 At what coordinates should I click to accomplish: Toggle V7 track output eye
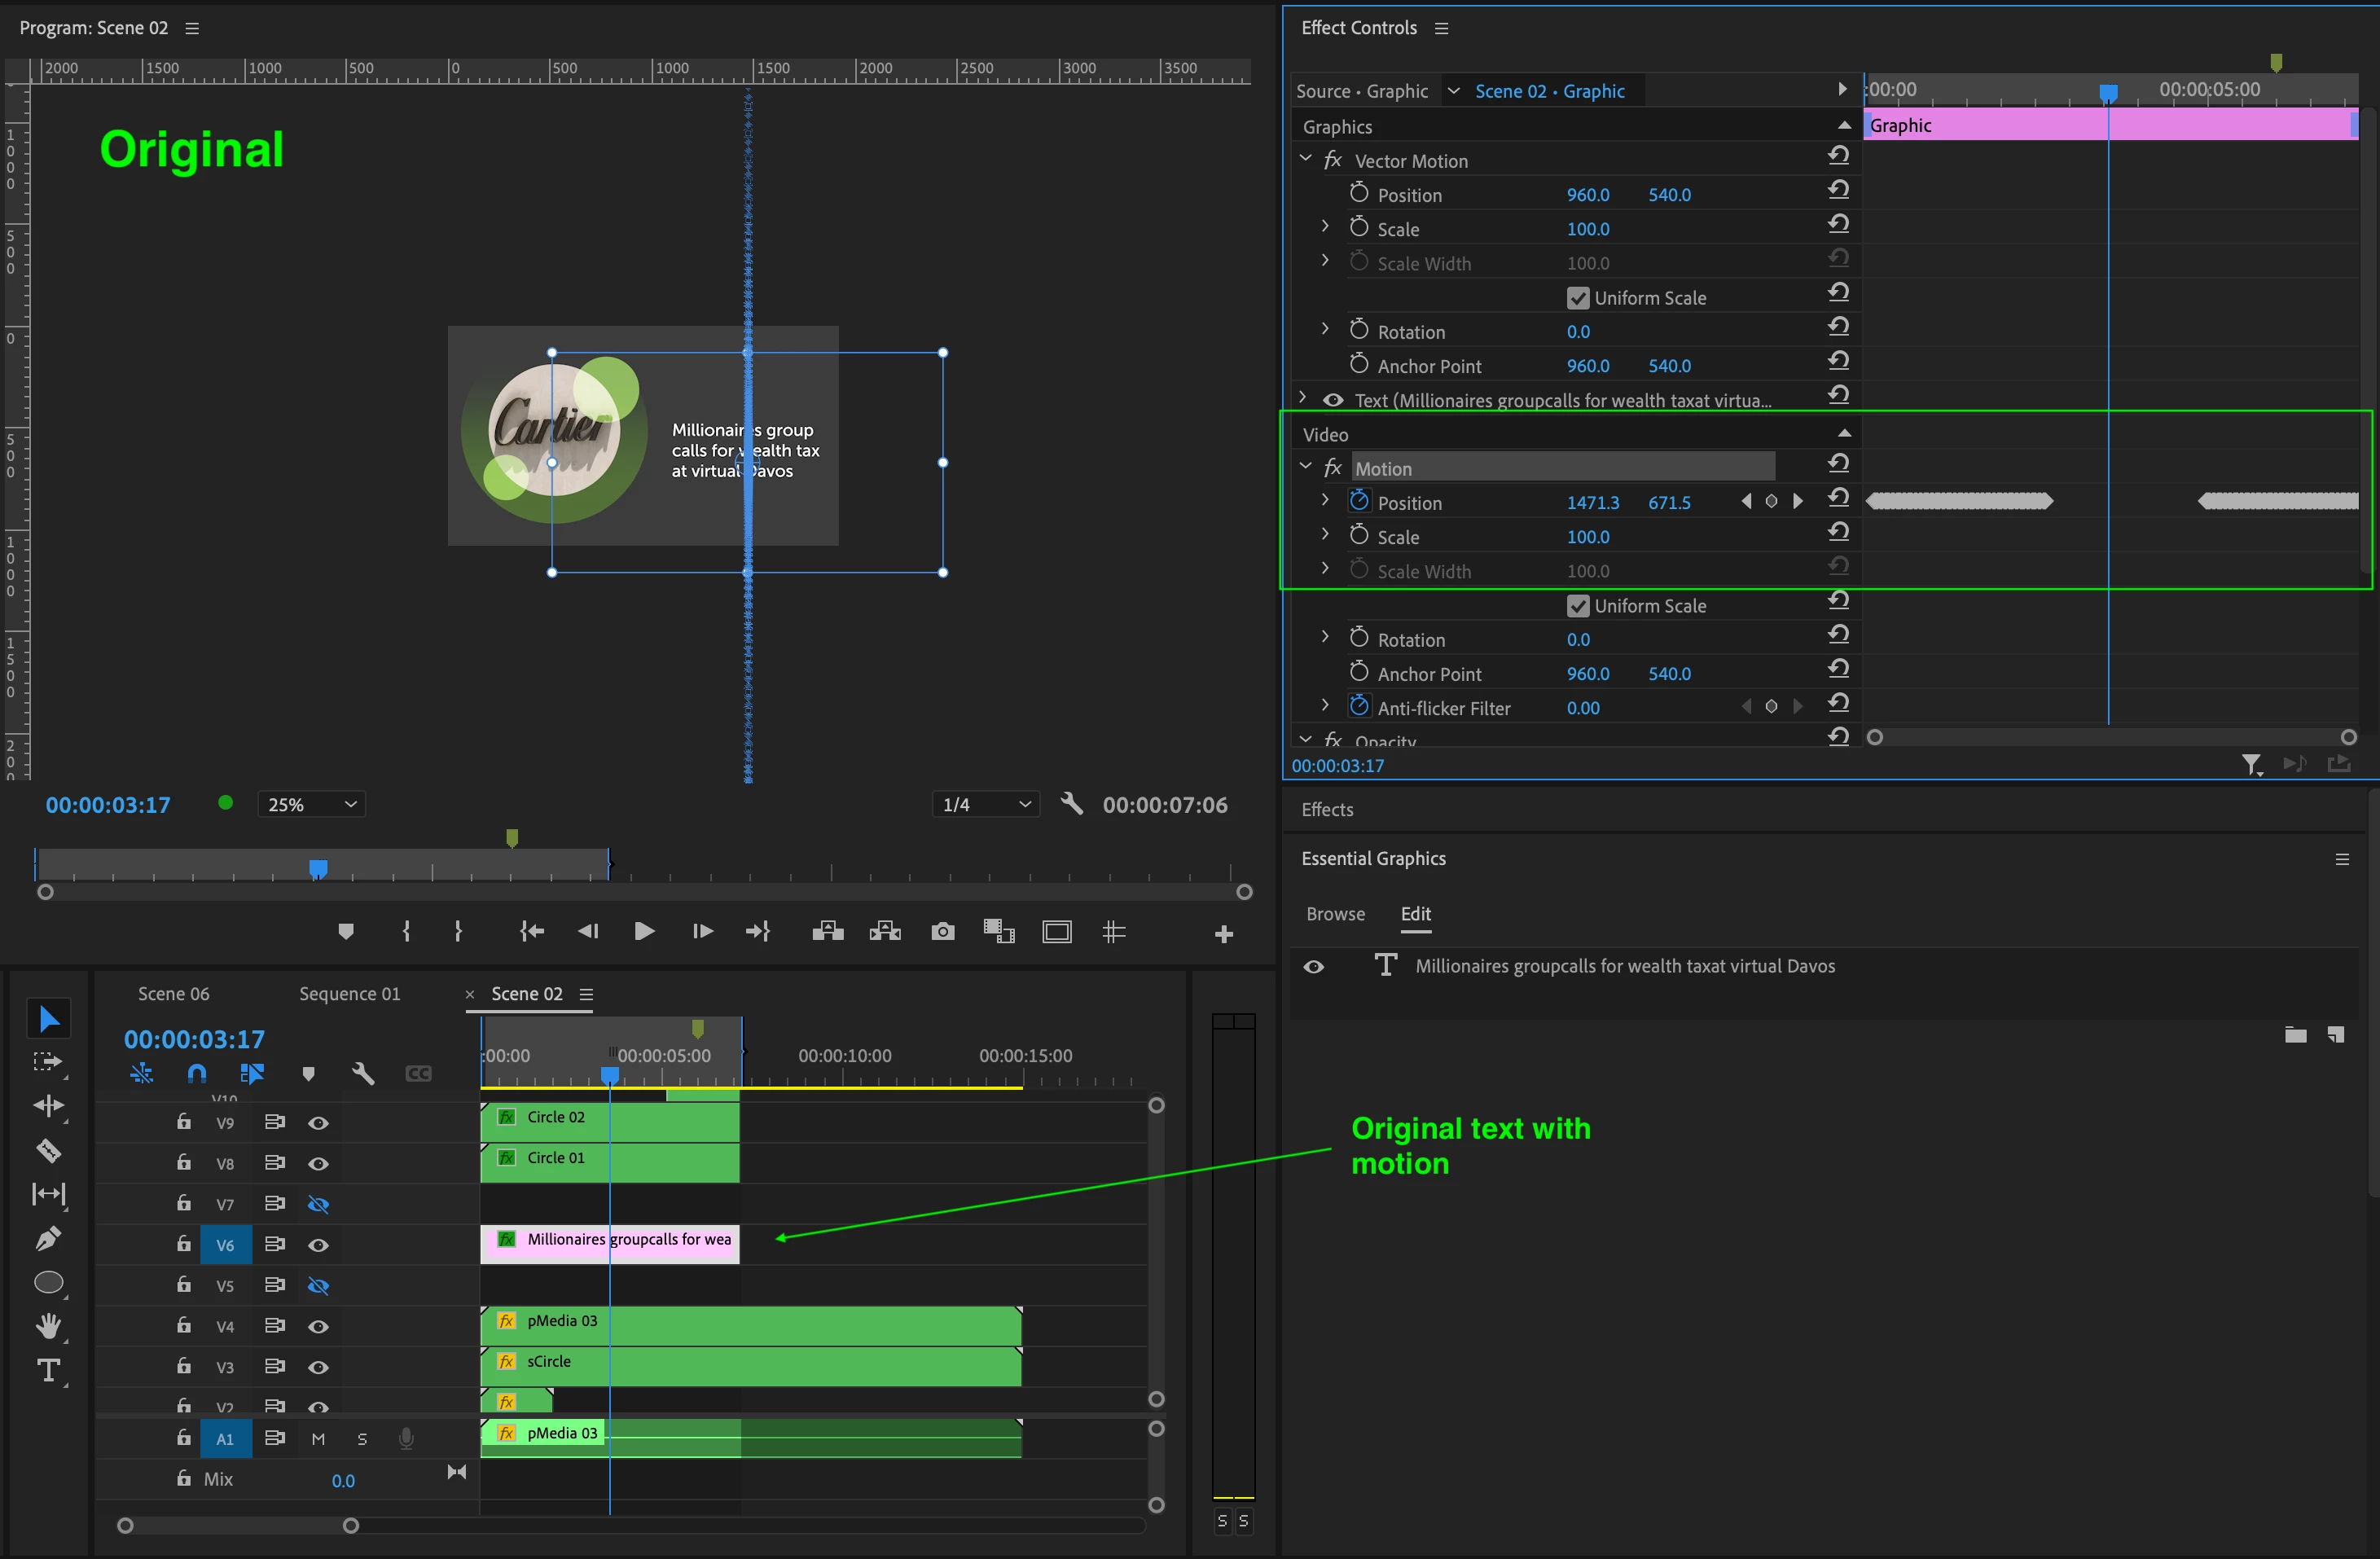pyautogui.click(x=318, y=1204)
